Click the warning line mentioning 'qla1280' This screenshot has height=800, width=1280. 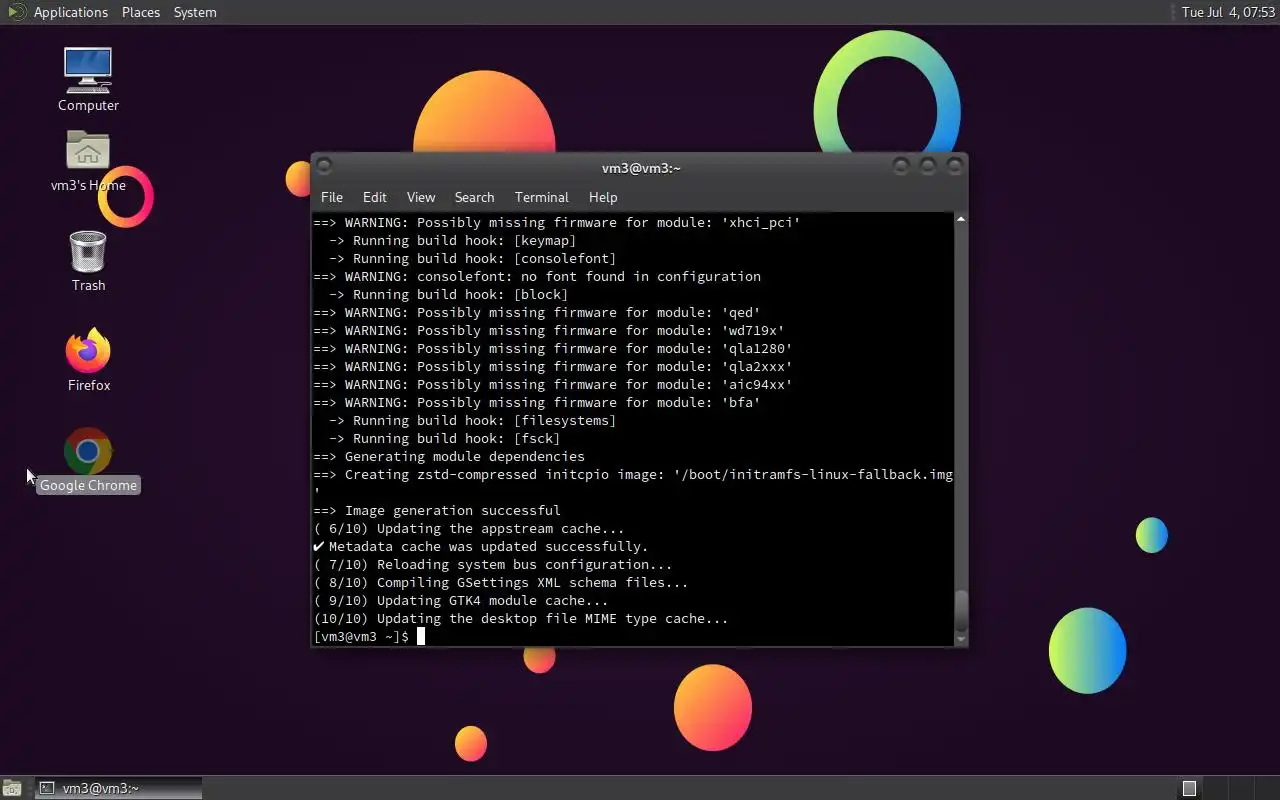553,348
